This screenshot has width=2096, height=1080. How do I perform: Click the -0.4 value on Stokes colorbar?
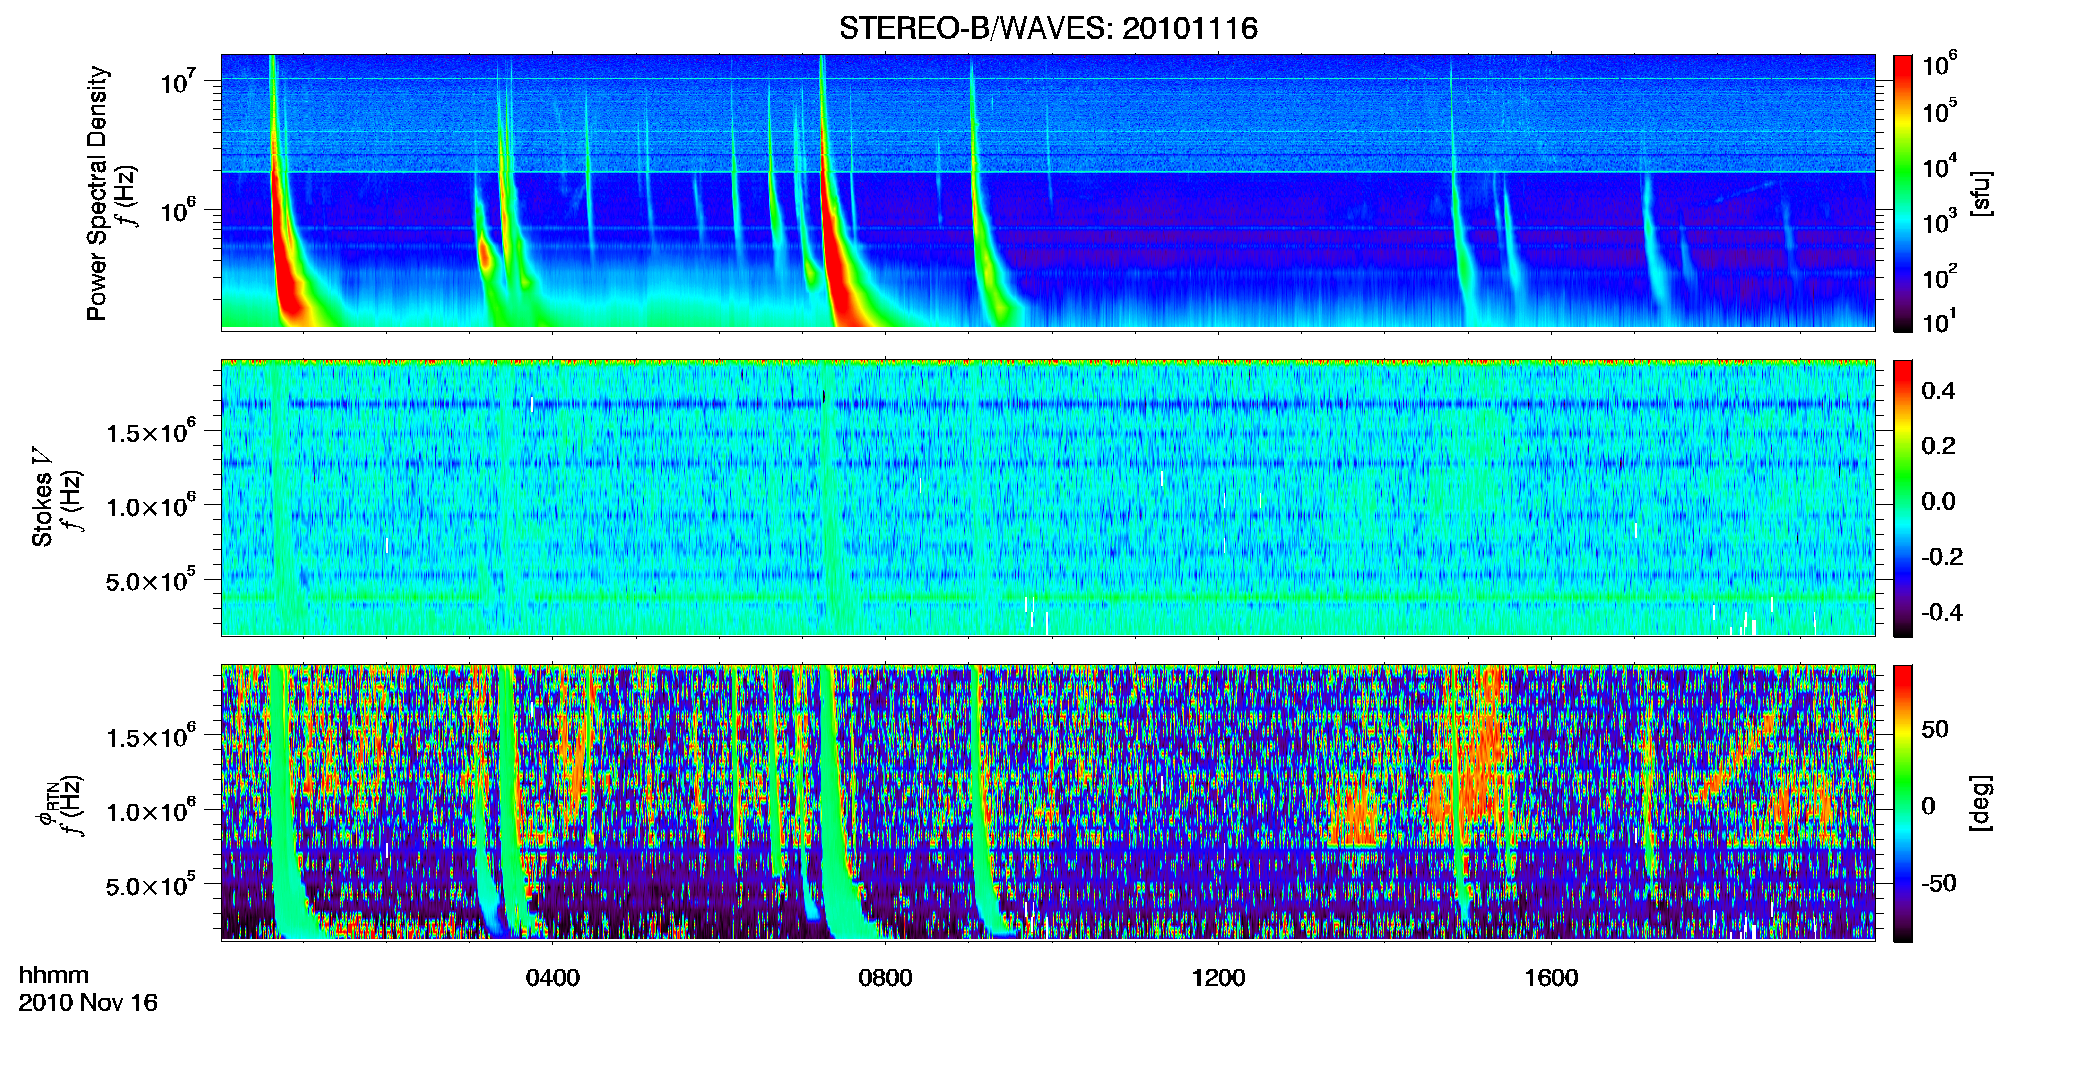coord(1941,612)
